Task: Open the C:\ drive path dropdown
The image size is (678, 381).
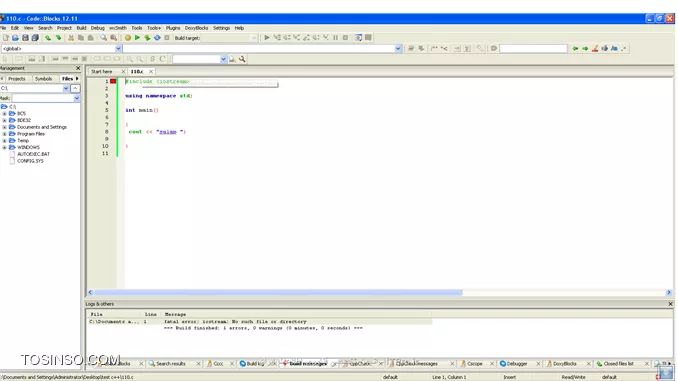Action: pyautogui.click(x=66, y=88)
